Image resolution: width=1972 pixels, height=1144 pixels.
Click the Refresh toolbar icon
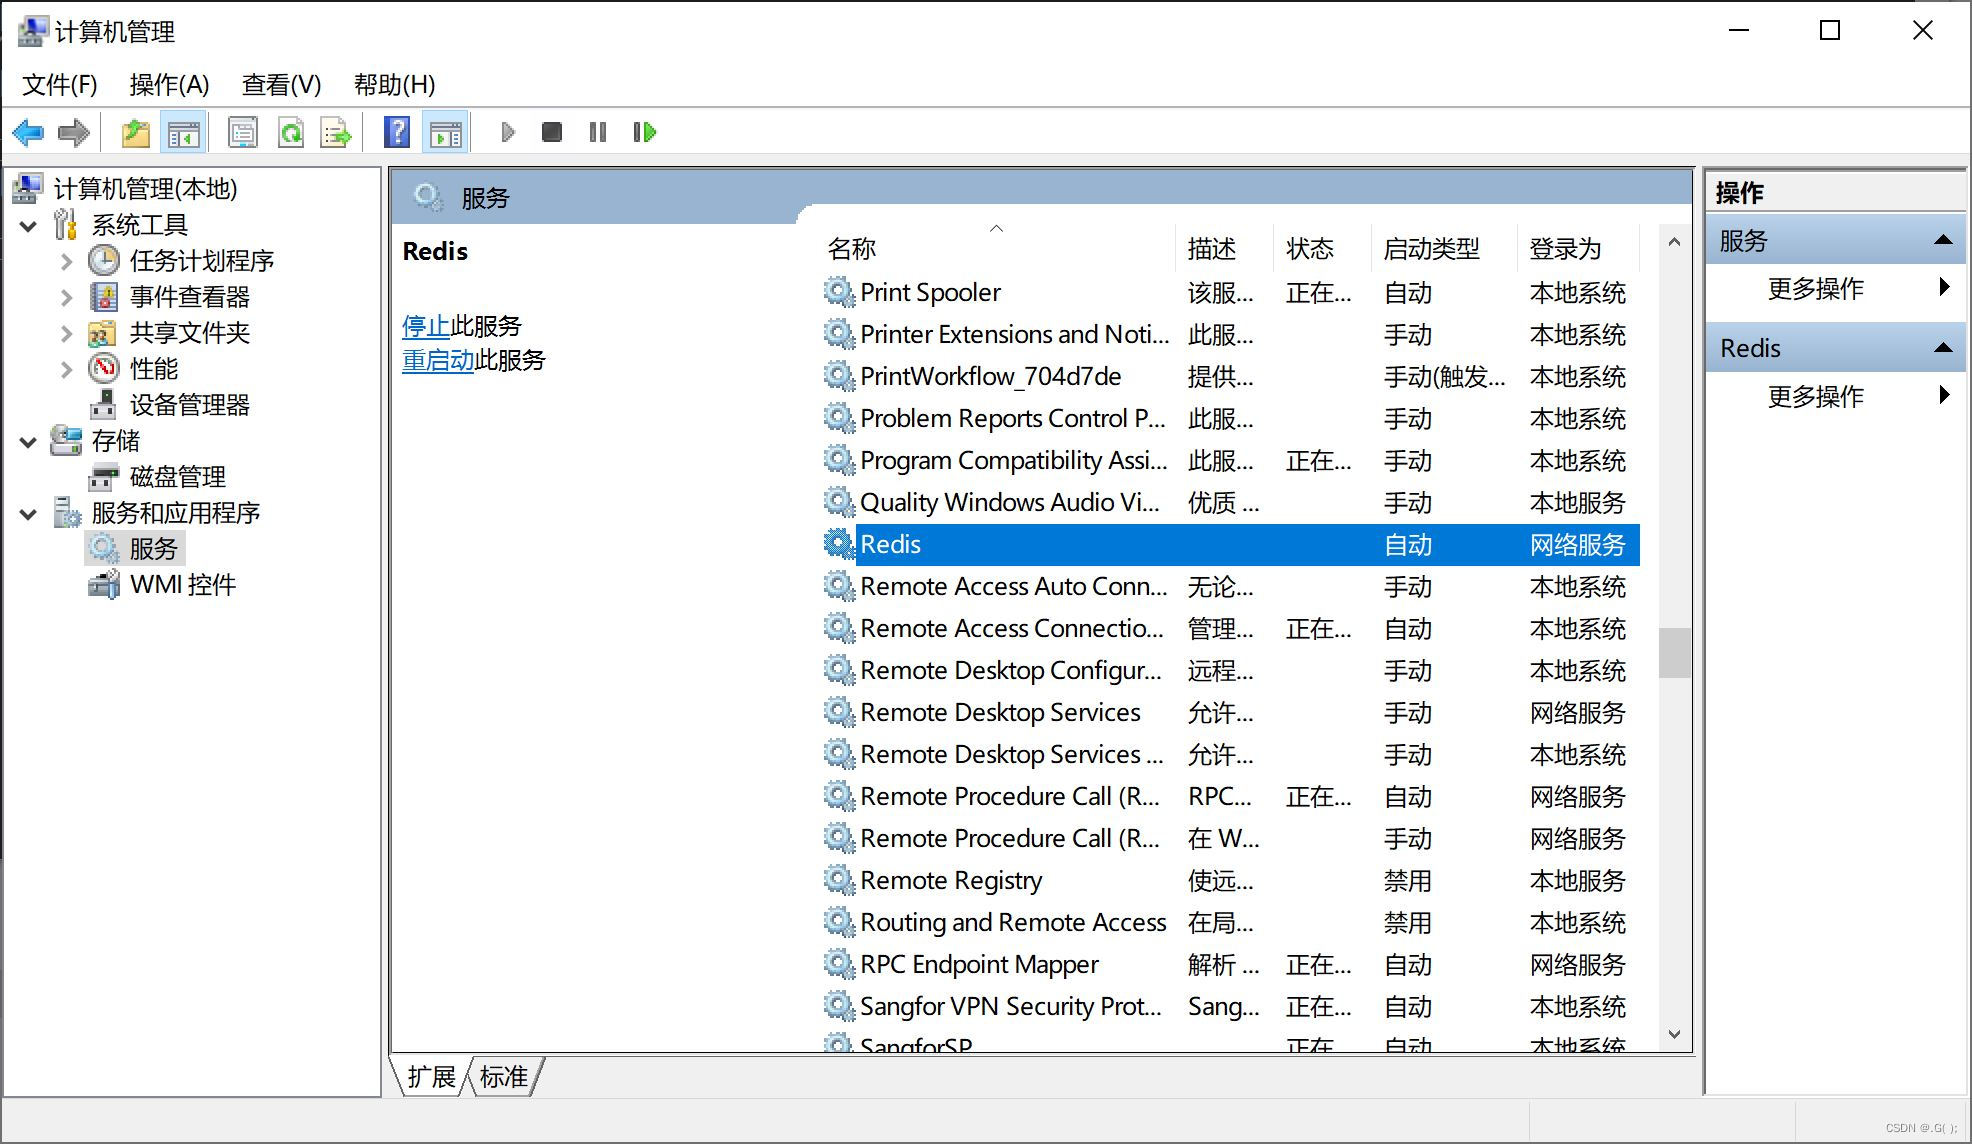(x=291, y=132)
